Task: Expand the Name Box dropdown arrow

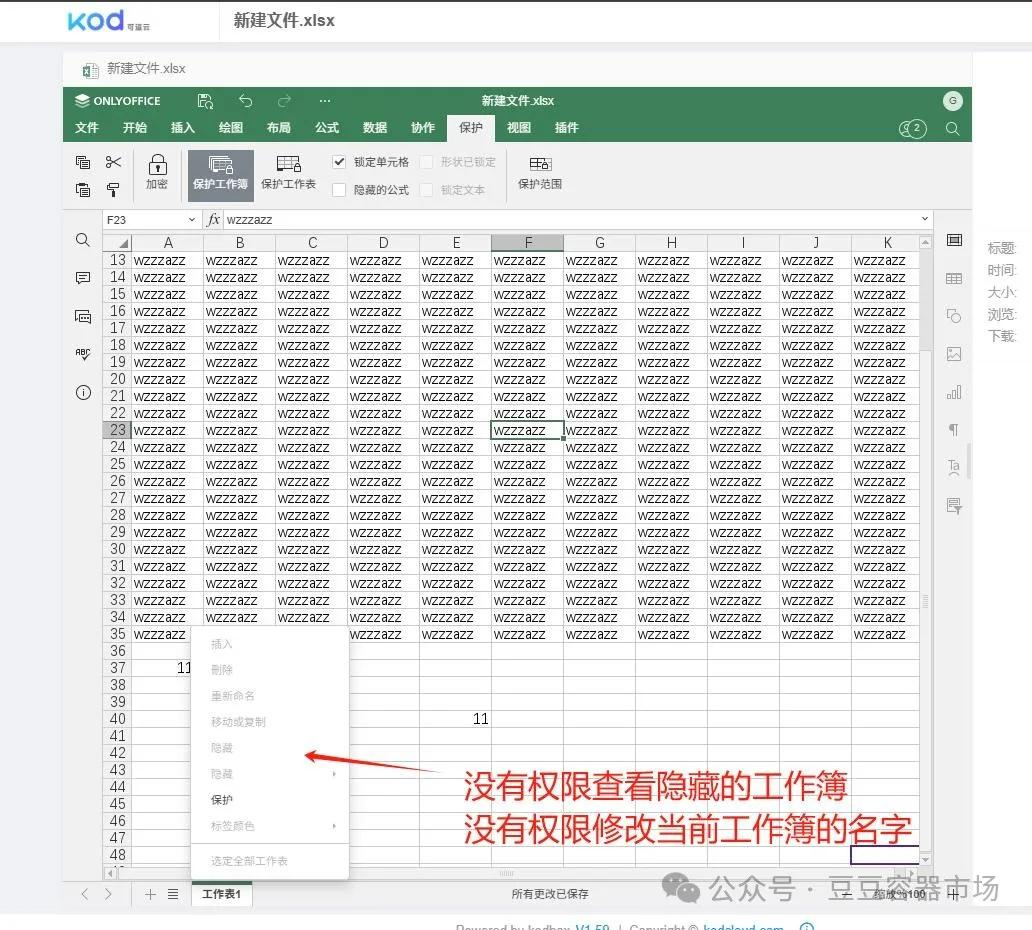Action: pos(192,219)
